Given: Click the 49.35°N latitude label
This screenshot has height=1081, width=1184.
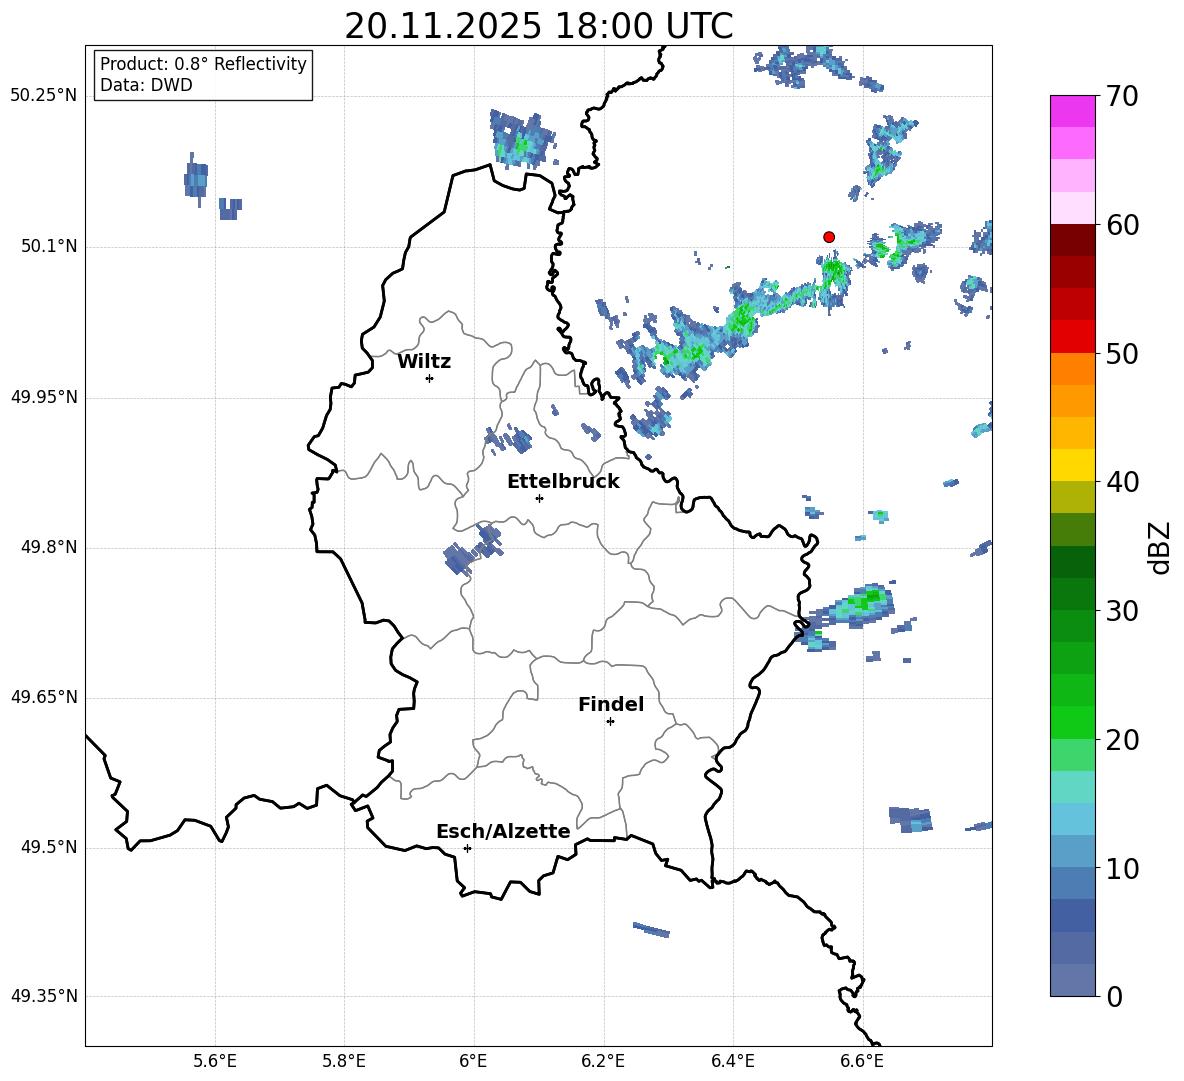Looking at the screenshot, I should tap(43, 996).
